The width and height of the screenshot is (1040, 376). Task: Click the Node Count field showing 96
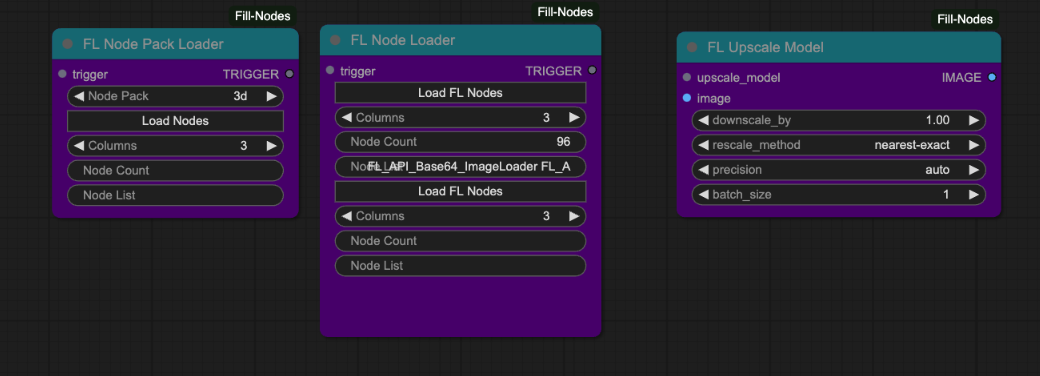460,142
